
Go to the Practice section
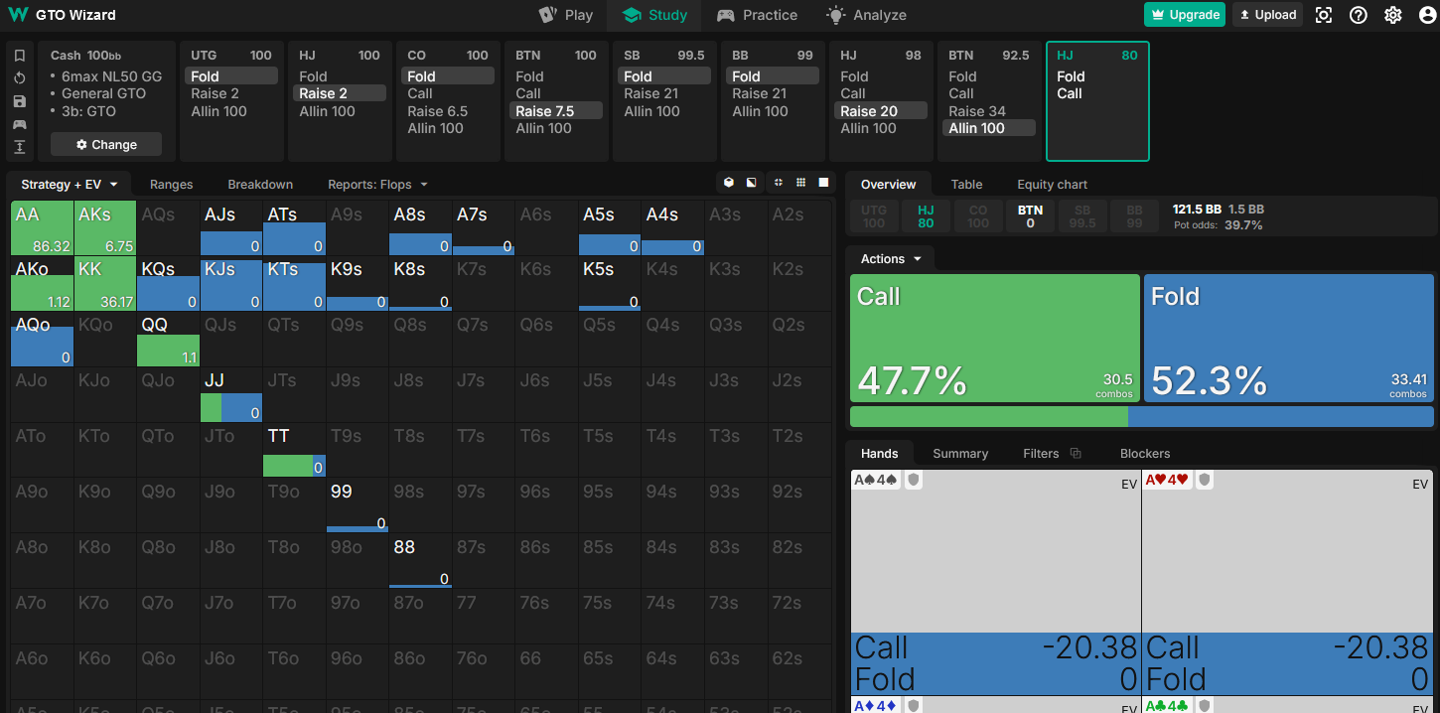point(757,15)
